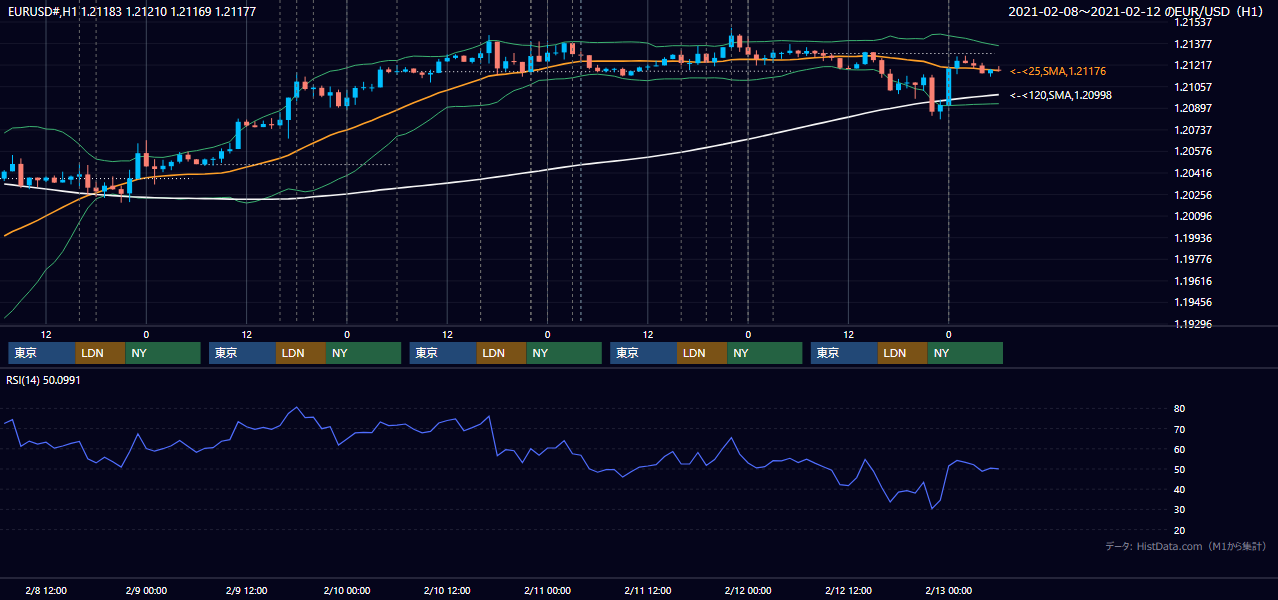This screenshot has width=1278, height=600.
Task: Click RSI scale value 50
Action: pyautogui.click(x=1179, y=469)
